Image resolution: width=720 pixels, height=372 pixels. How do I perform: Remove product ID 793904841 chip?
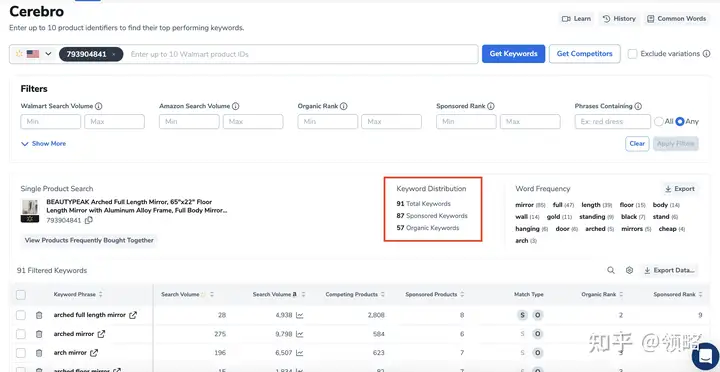click(114, 55)
